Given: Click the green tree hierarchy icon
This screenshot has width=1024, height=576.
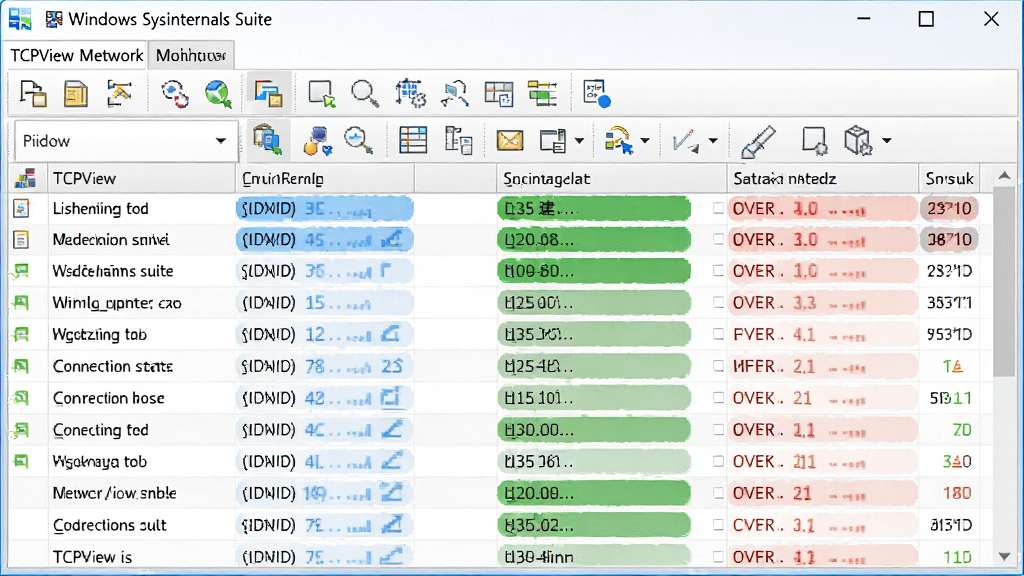Looking at the screenshot, I should 542,93.
